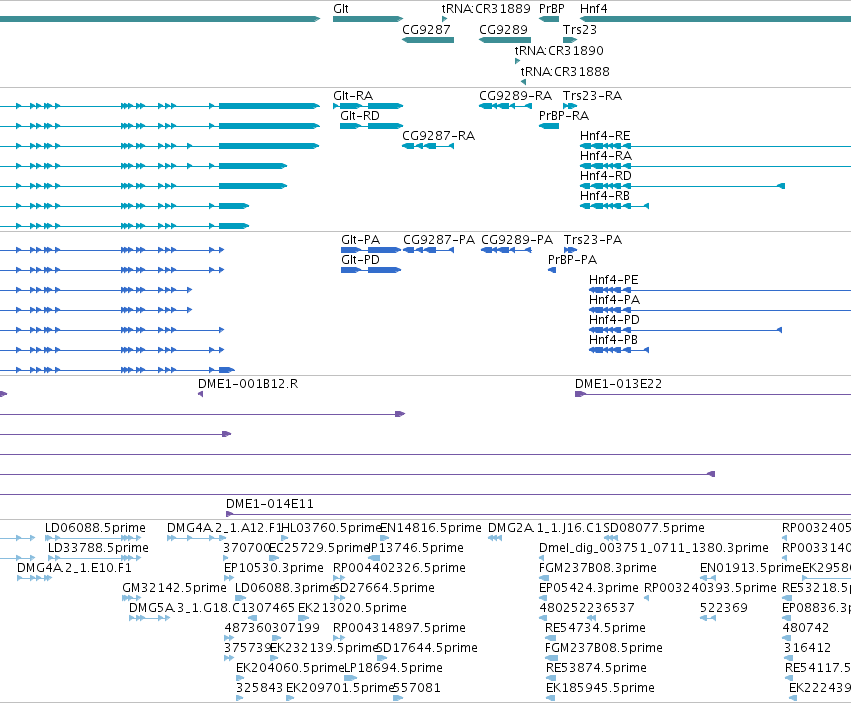Click the Hnf4-PD protein label

[x=614, y=320]
